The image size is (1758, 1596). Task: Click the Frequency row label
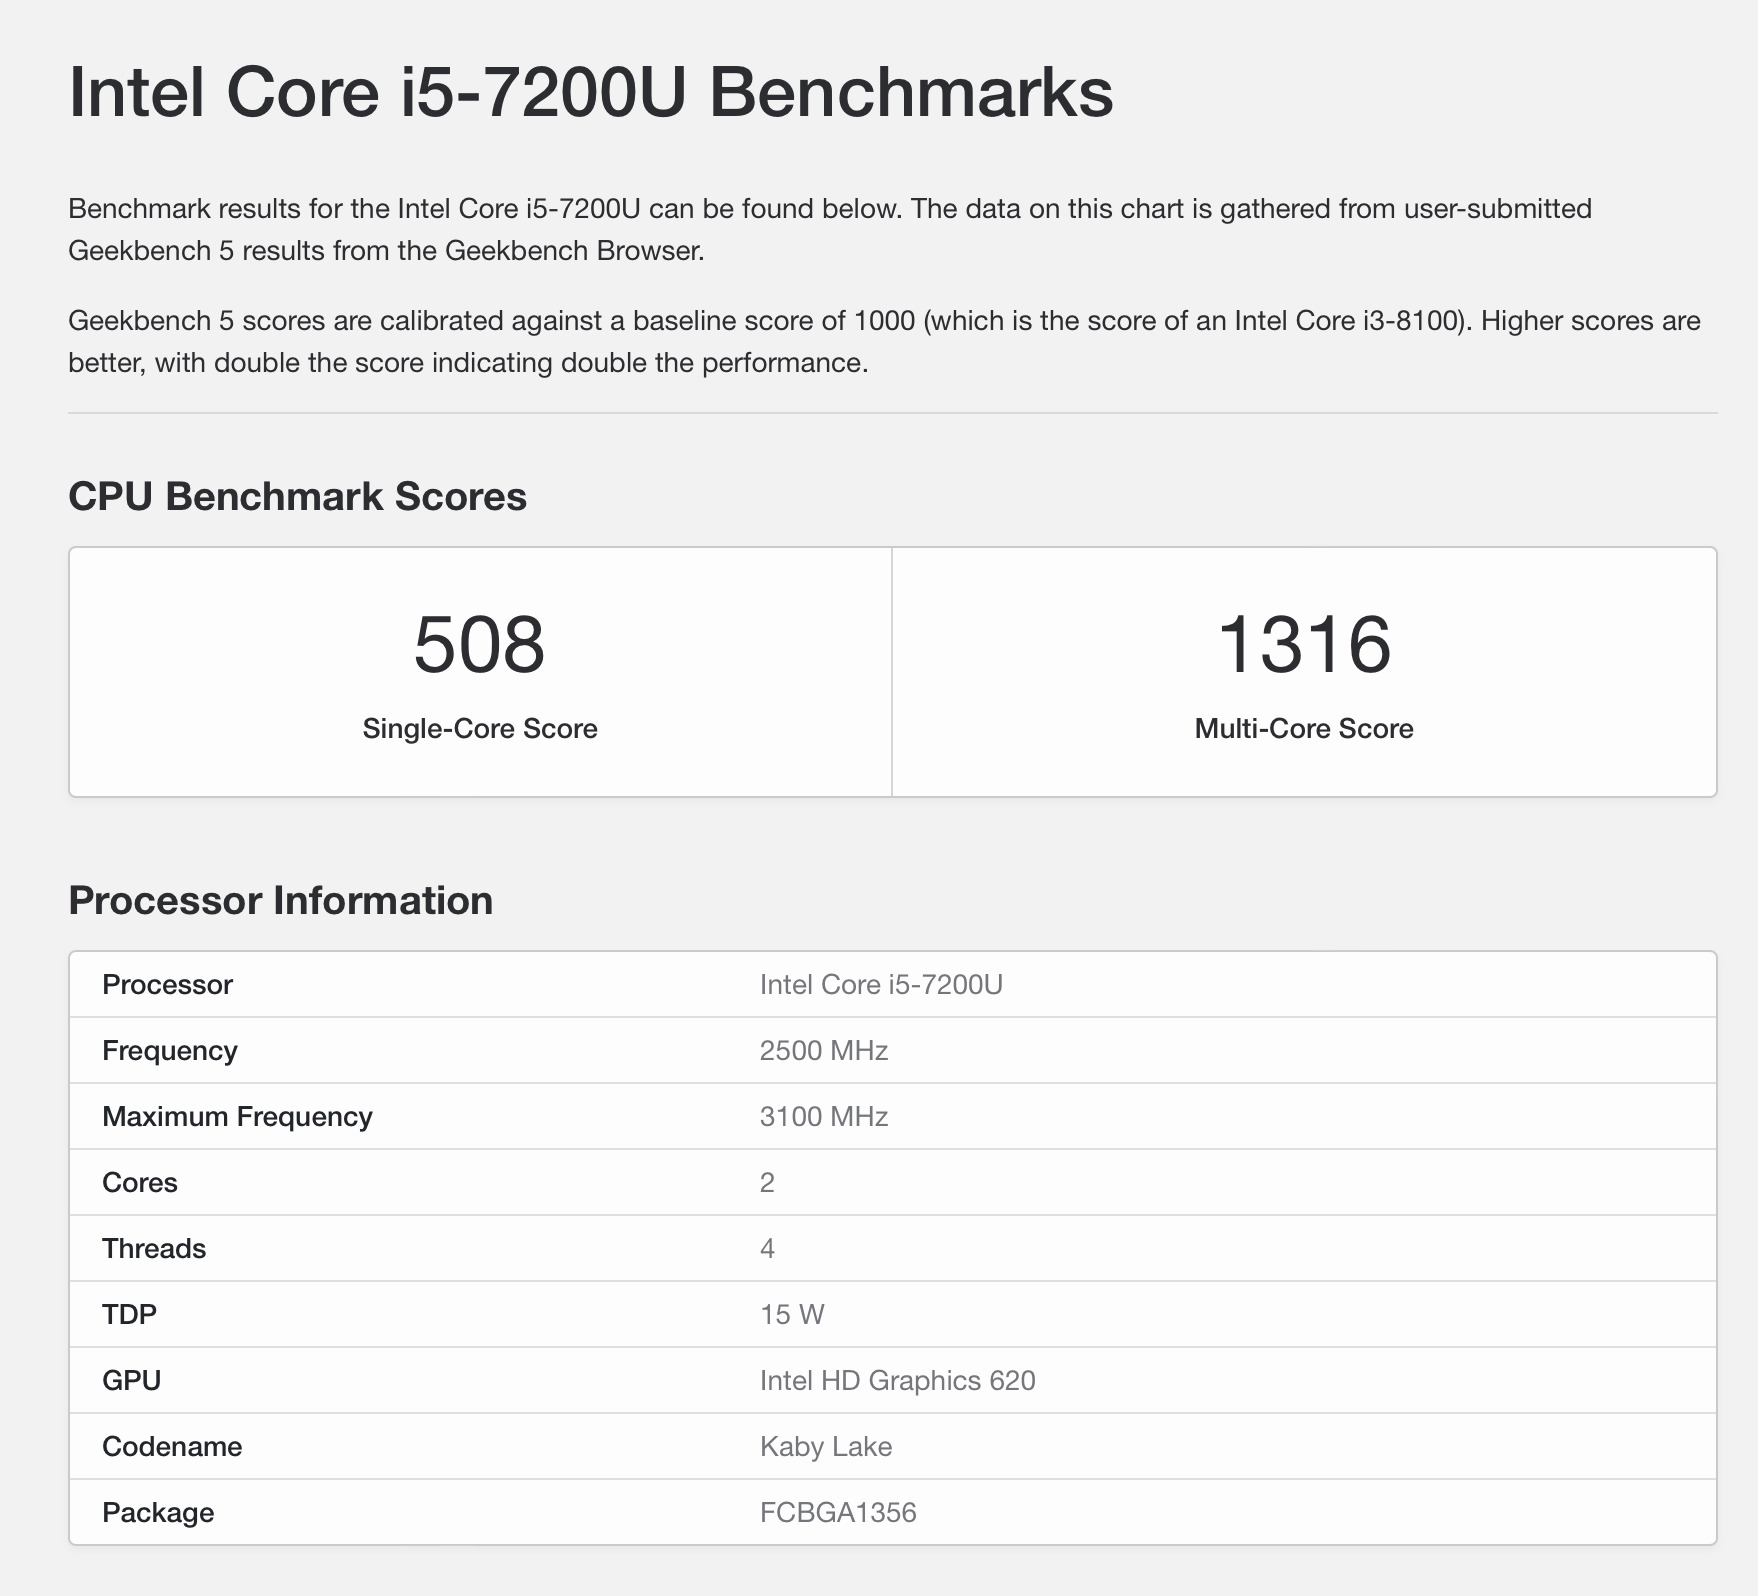pyautogui.click(x=170, y=1051)
